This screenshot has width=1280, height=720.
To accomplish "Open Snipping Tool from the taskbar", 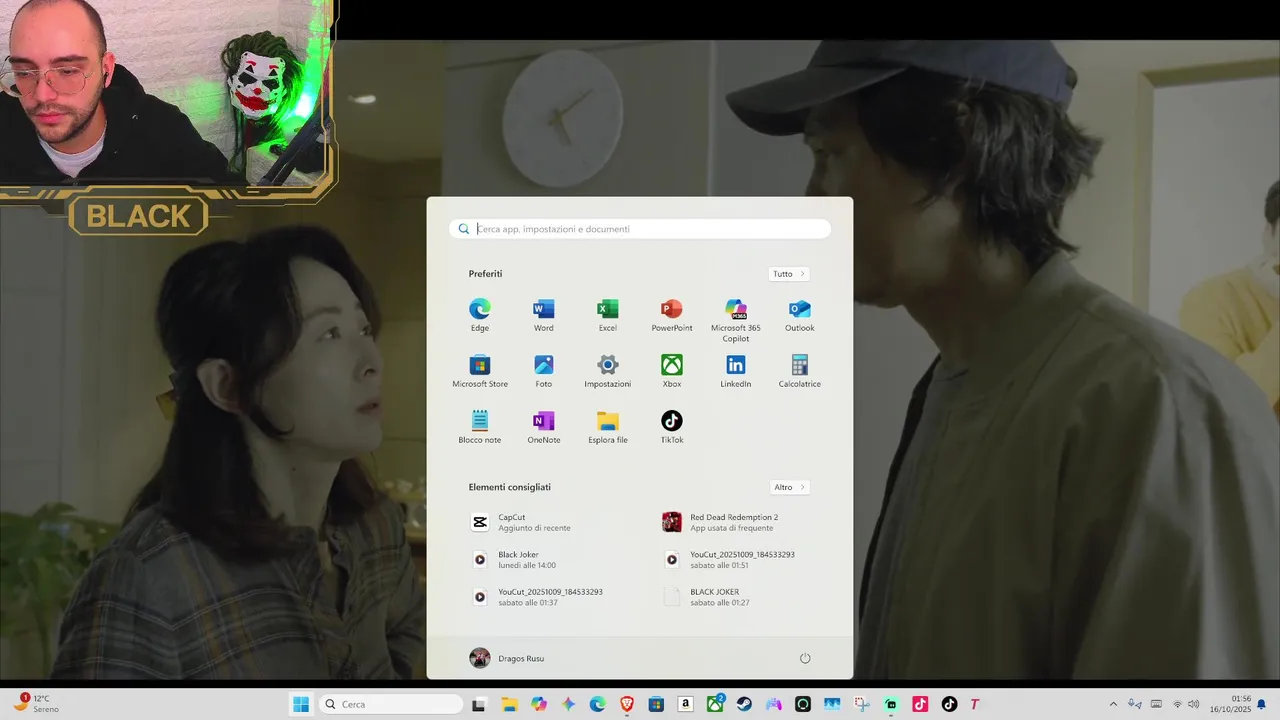I will (862, 704).
